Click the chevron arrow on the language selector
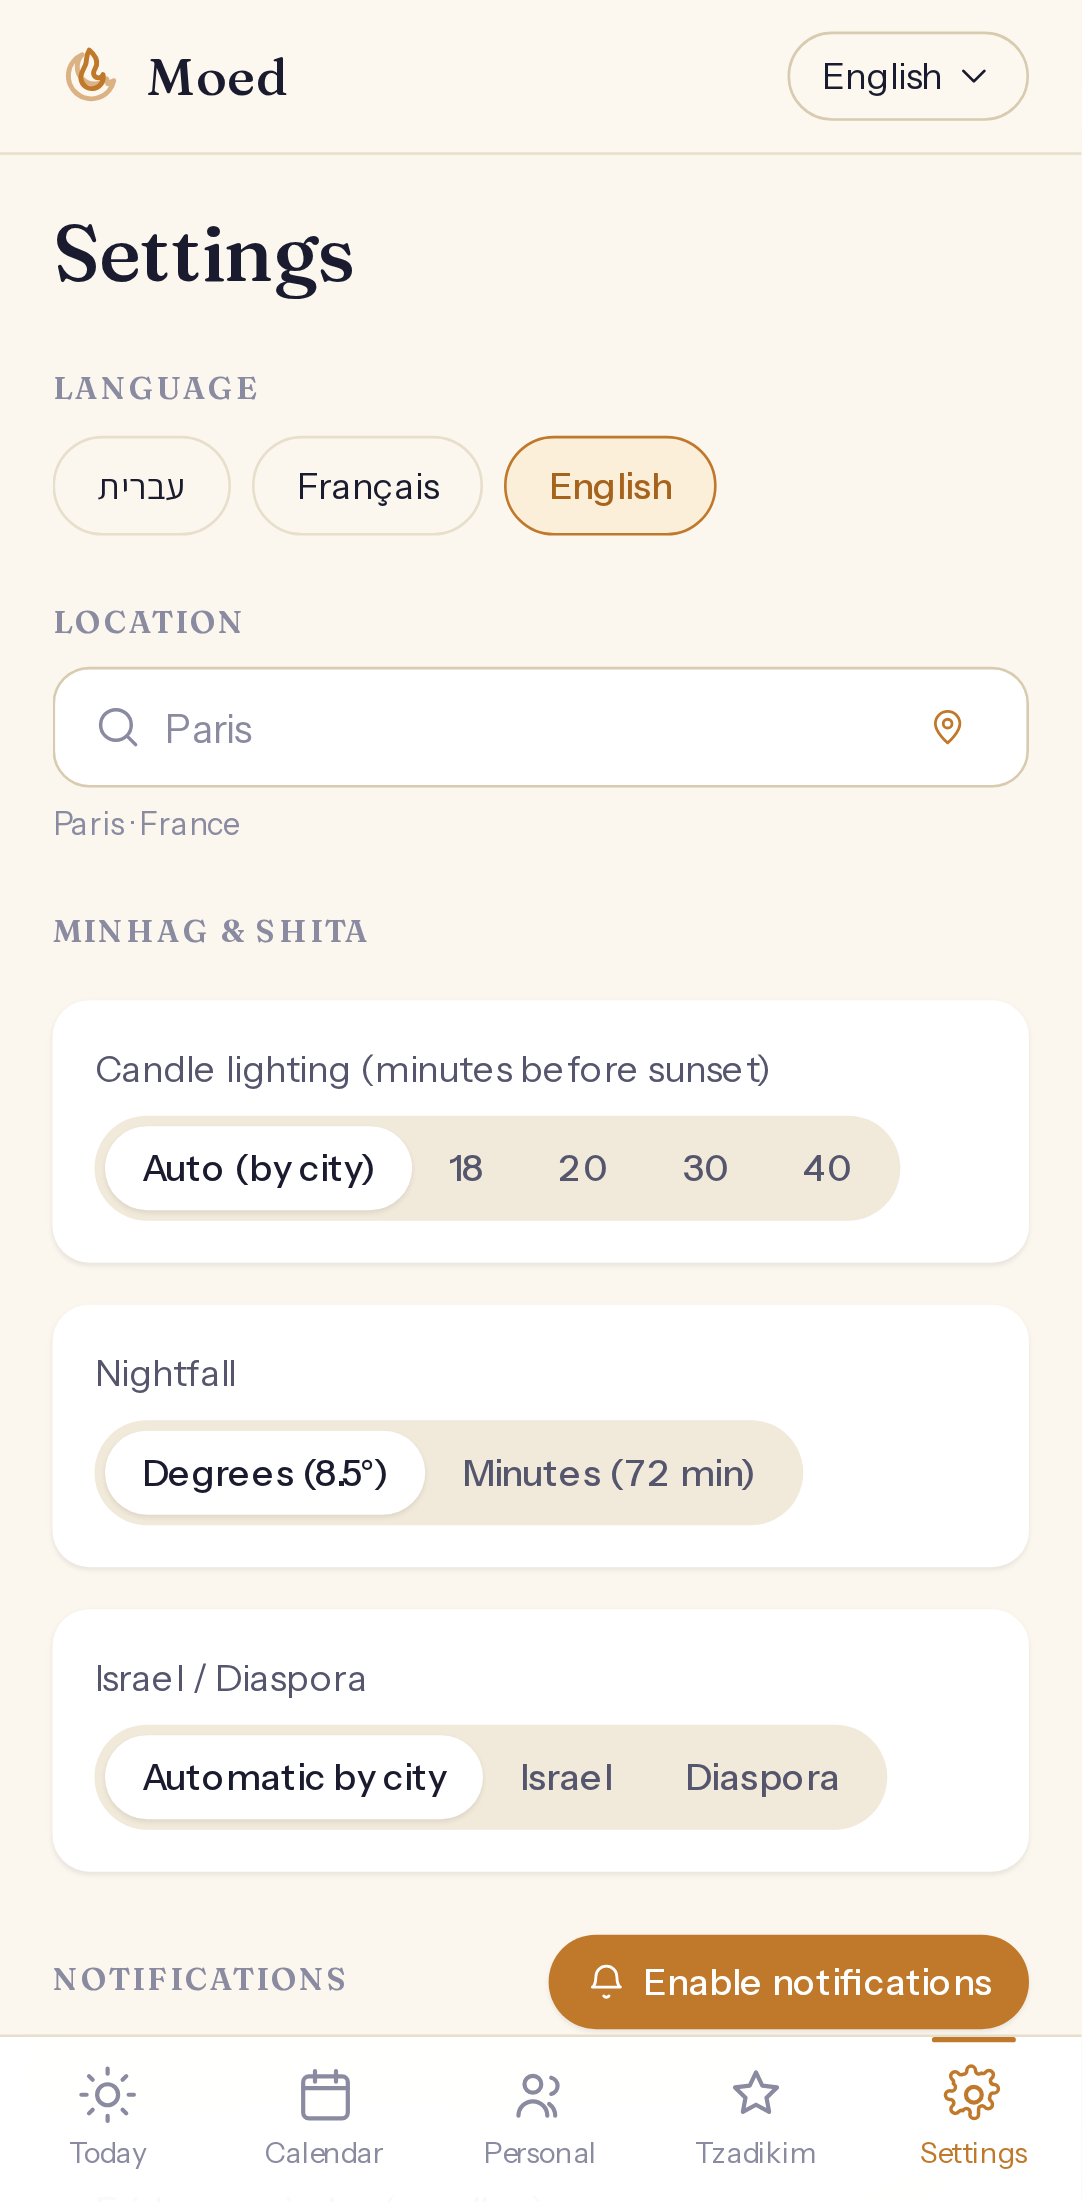This screenshot has width=1082, height=2202. coord(974,76)
